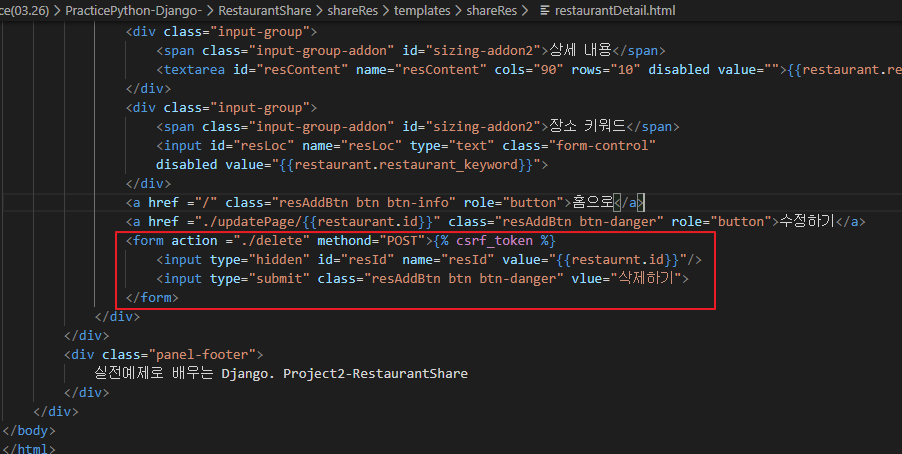Open the PracticePython-Django- breadcrumb folder
The height and width of the screenshot is (454, 902).
click(133, 10)
